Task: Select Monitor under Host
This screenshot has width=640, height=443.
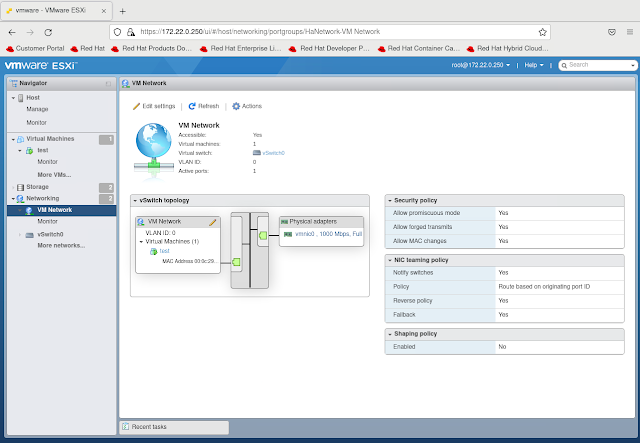Action: pos(36,122)
